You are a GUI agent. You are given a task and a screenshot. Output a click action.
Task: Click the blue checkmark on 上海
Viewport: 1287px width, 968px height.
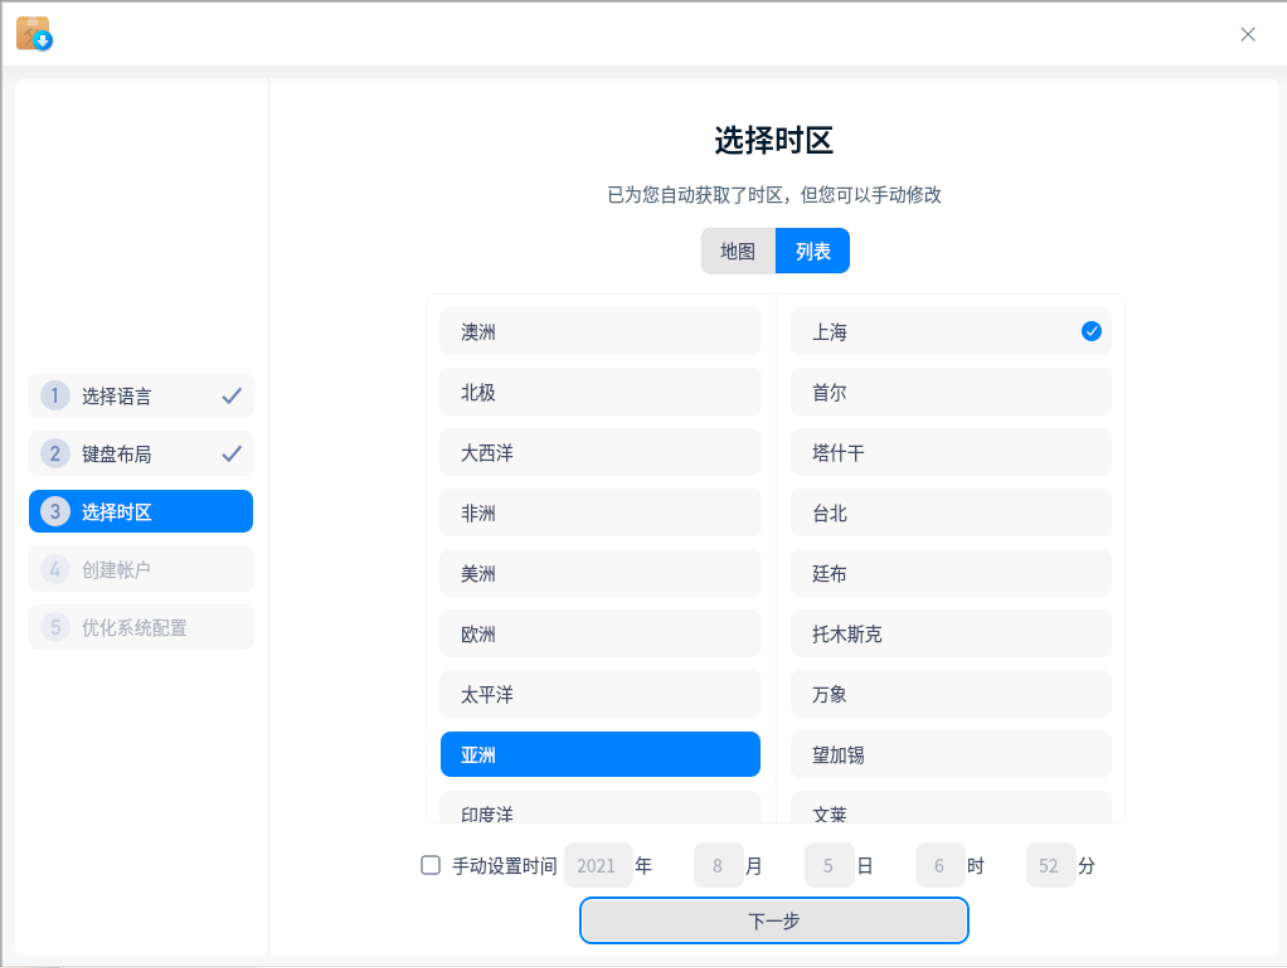1091,331
